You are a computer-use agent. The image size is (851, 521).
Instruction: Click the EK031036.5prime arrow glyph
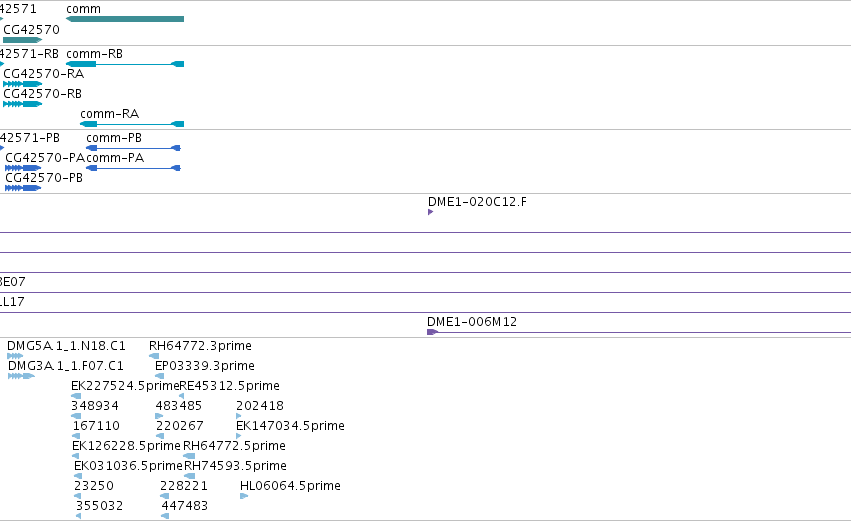coord(78,476)
